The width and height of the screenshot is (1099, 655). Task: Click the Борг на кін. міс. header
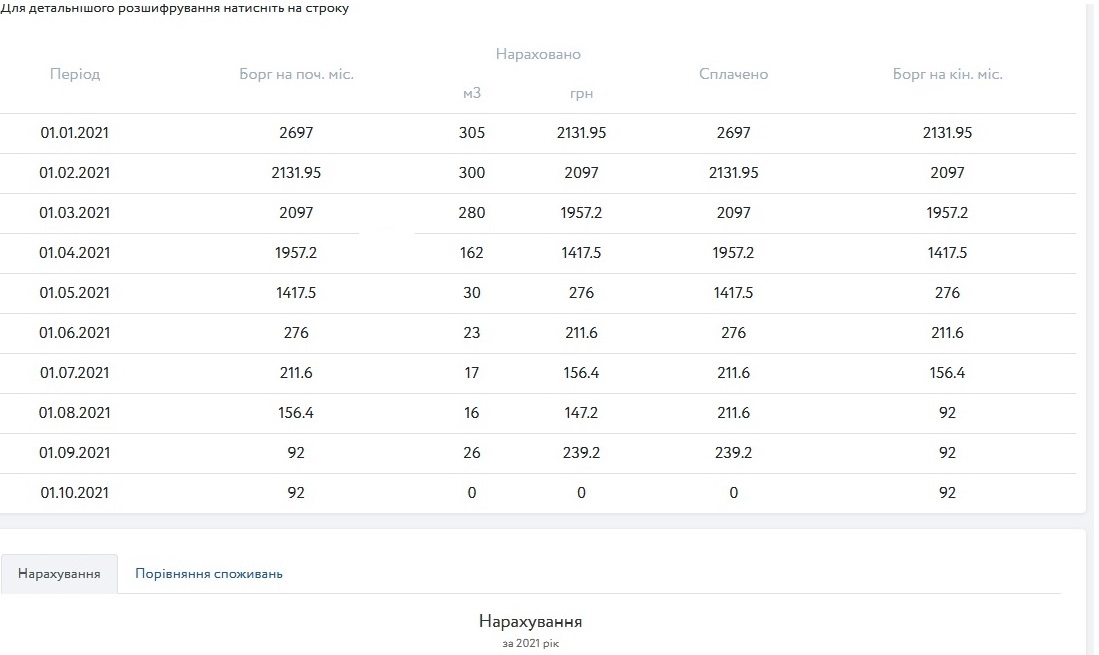click(x=947, y=74)
